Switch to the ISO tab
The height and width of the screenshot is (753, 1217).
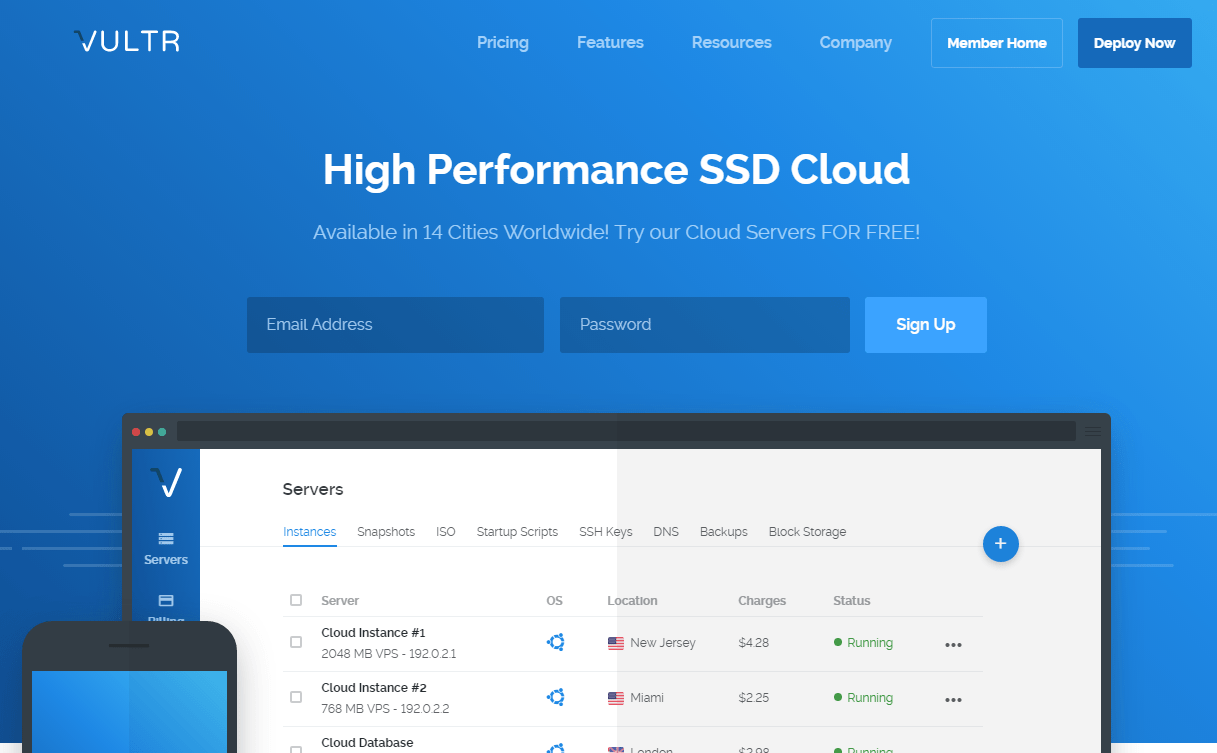pos(446,532)
